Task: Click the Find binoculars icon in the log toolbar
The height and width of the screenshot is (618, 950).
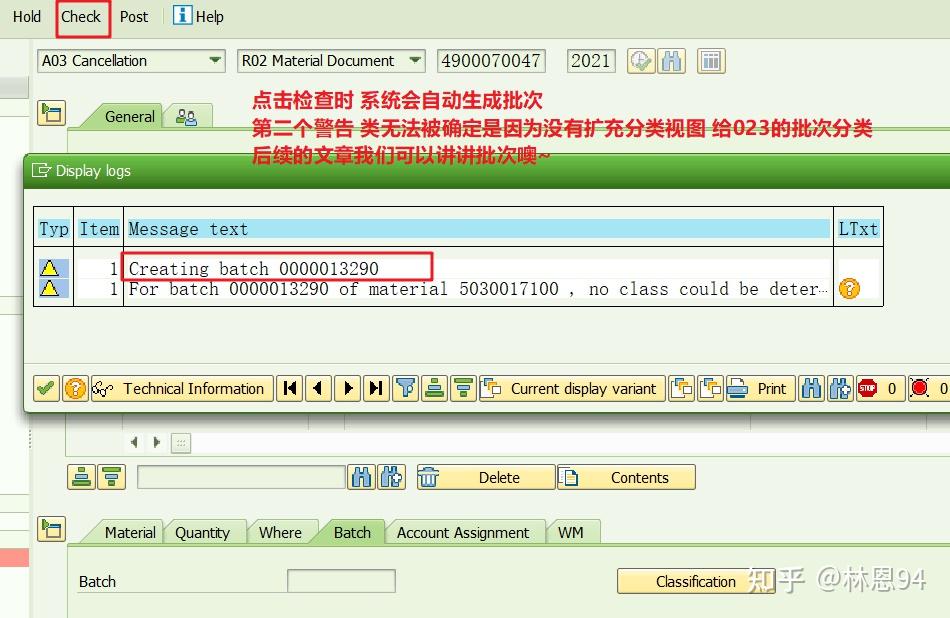Action: click(x=811, y=388)
